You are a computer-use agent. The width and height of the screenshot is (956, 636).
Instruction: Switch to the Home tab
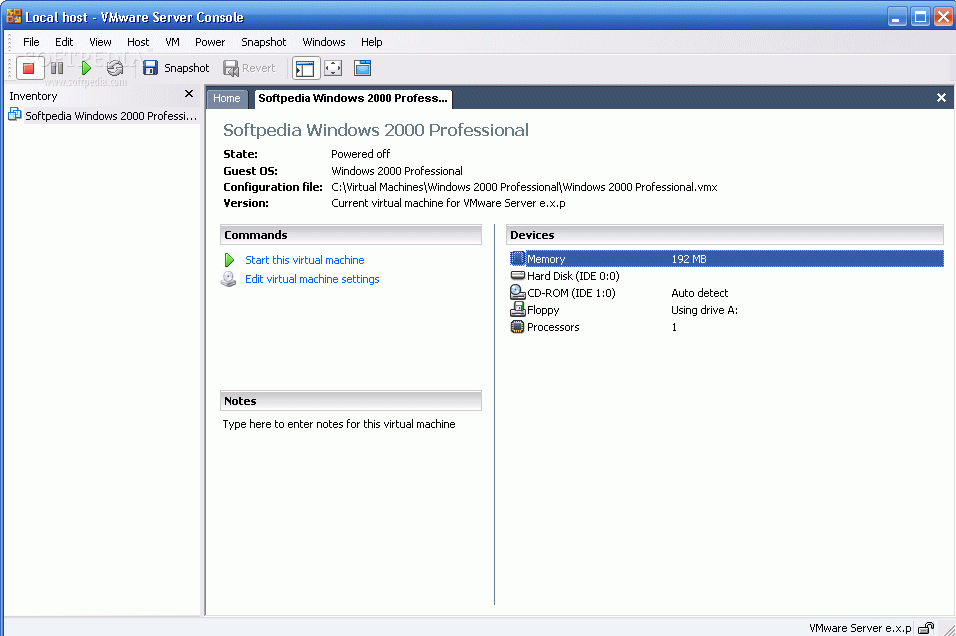pyautogui.click(x=227, y=98)
